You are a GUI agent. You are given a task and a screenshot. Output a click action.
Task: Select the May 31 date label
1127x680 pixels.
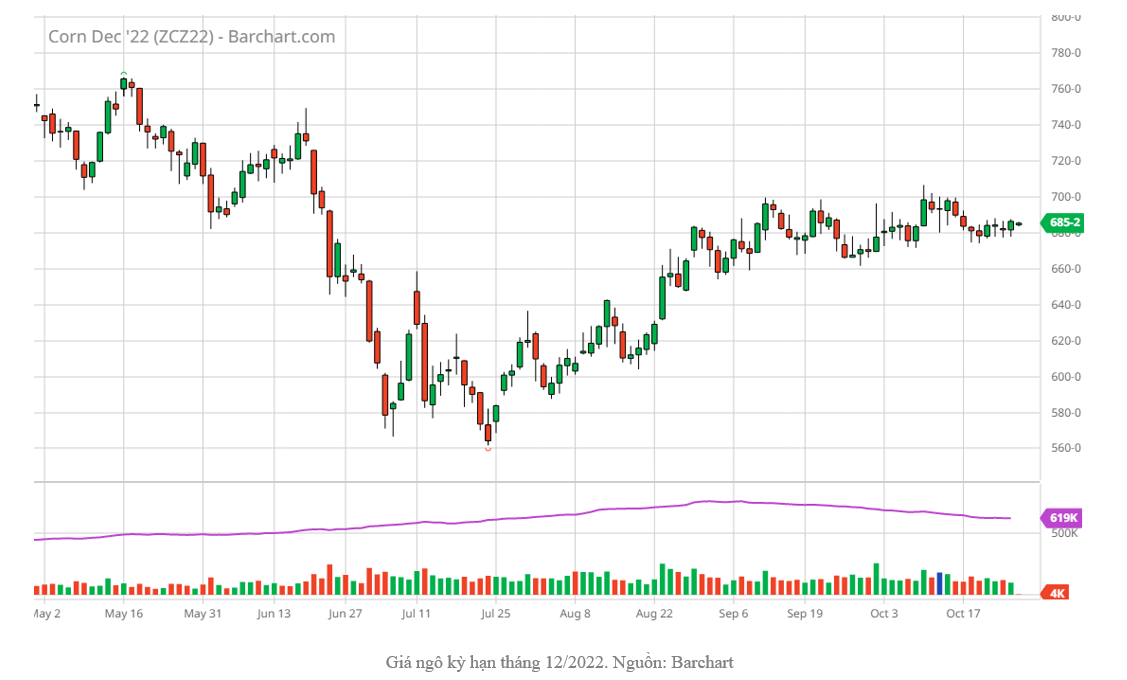203,613
